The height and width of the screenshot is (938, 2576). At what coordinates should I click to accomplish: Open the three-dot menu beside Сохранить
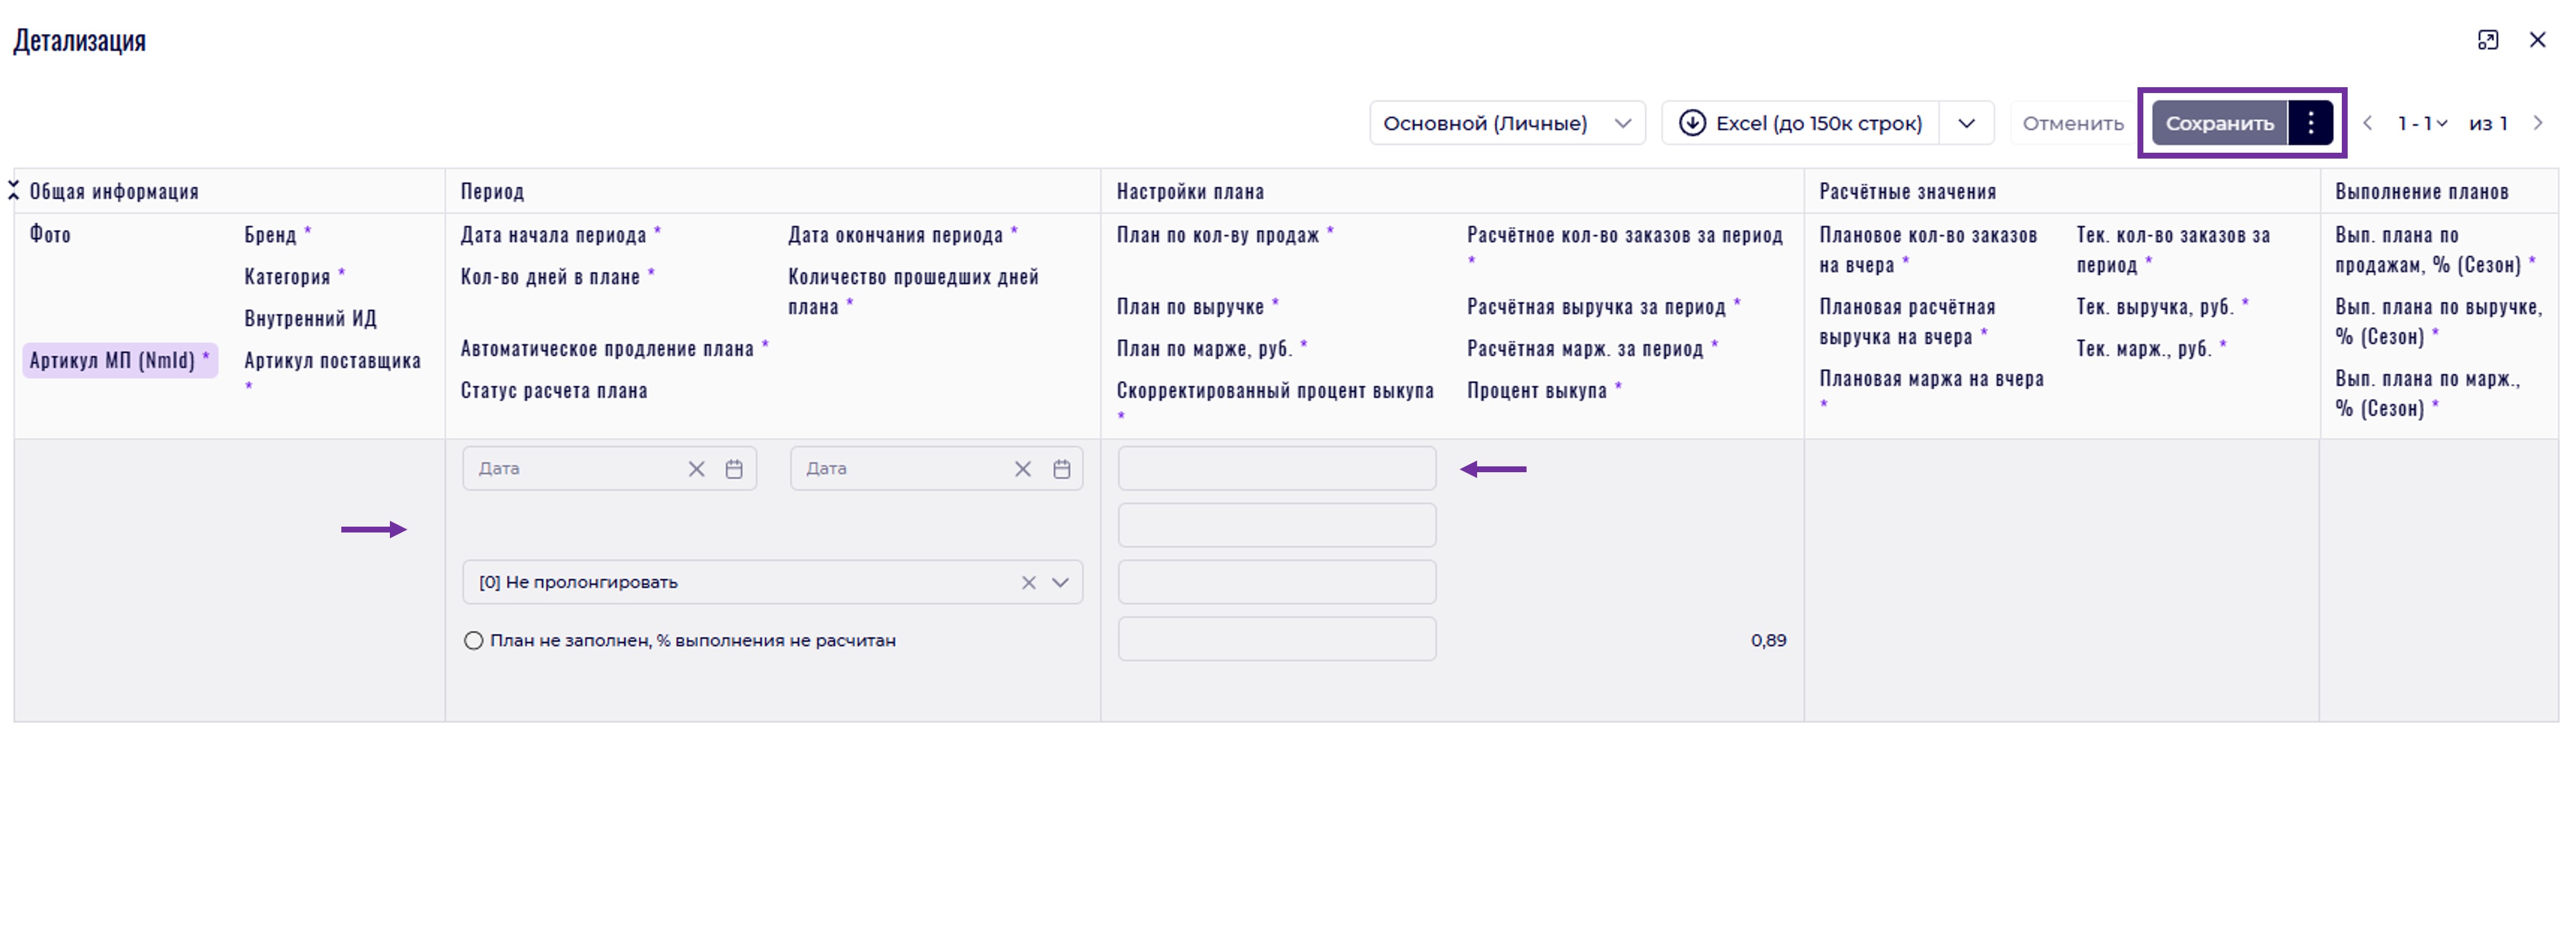click(x=2310, y=123)
